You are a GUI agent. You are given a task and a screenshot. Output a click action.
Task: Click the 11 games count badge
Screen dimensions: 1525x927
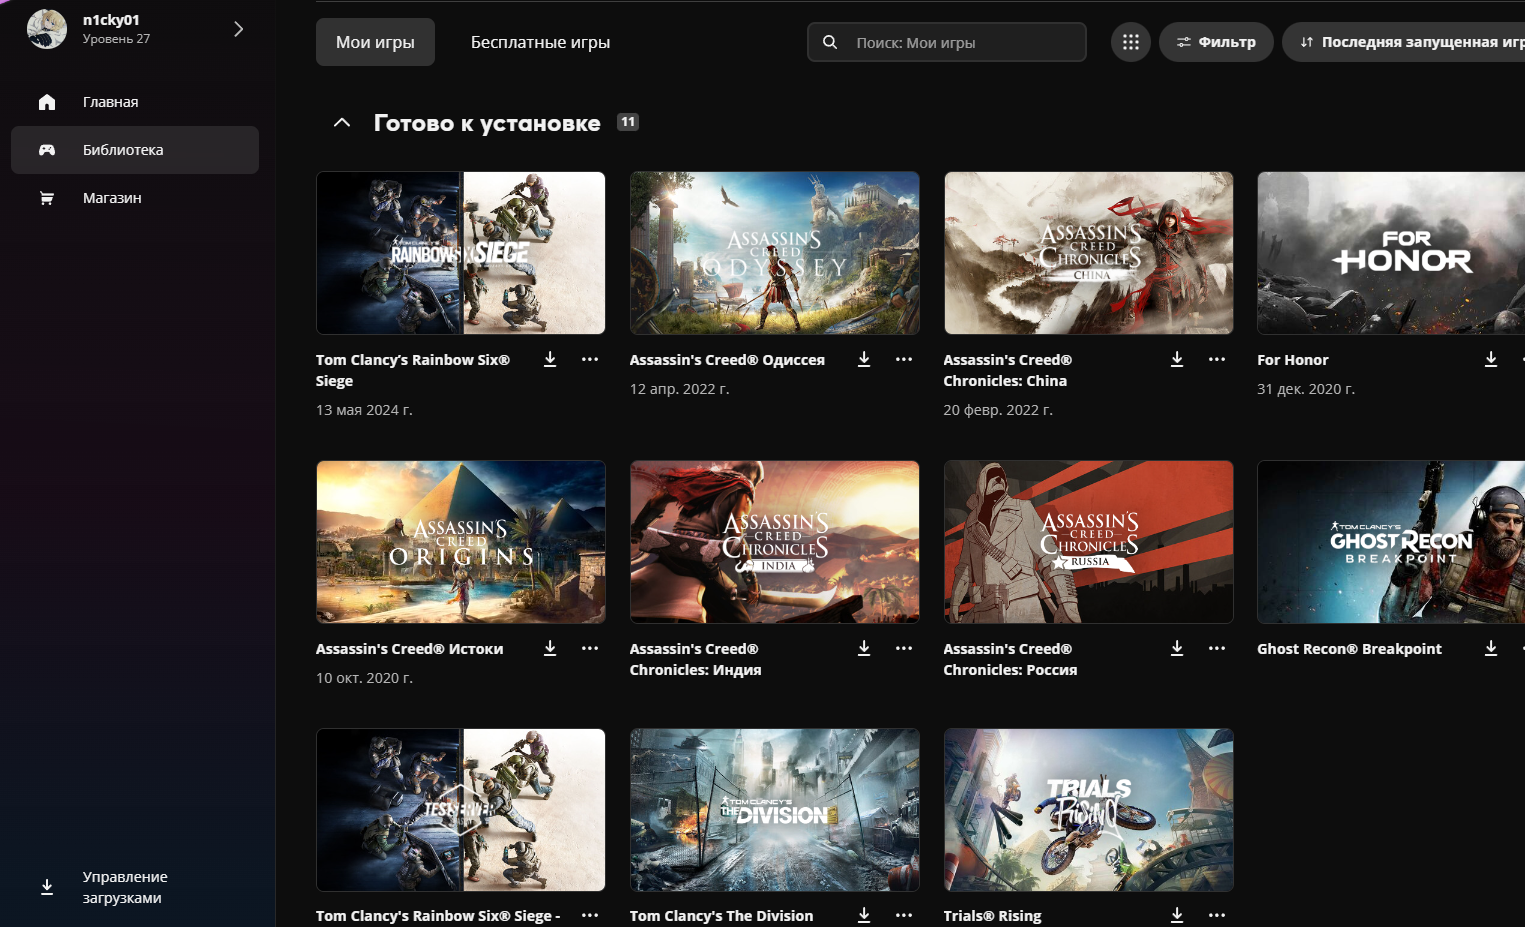[x=628, y=122]
